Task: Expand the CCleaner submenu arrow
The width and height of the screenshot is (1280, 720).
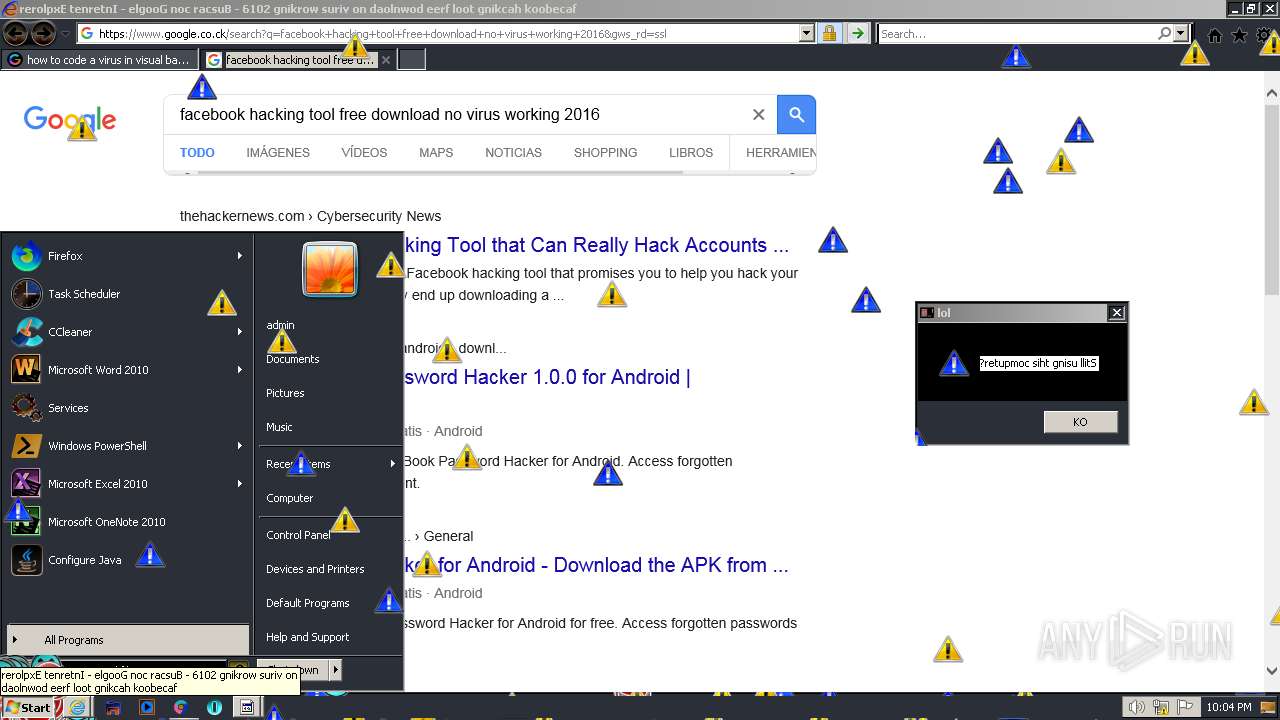Action: click(x=240, y=332)
